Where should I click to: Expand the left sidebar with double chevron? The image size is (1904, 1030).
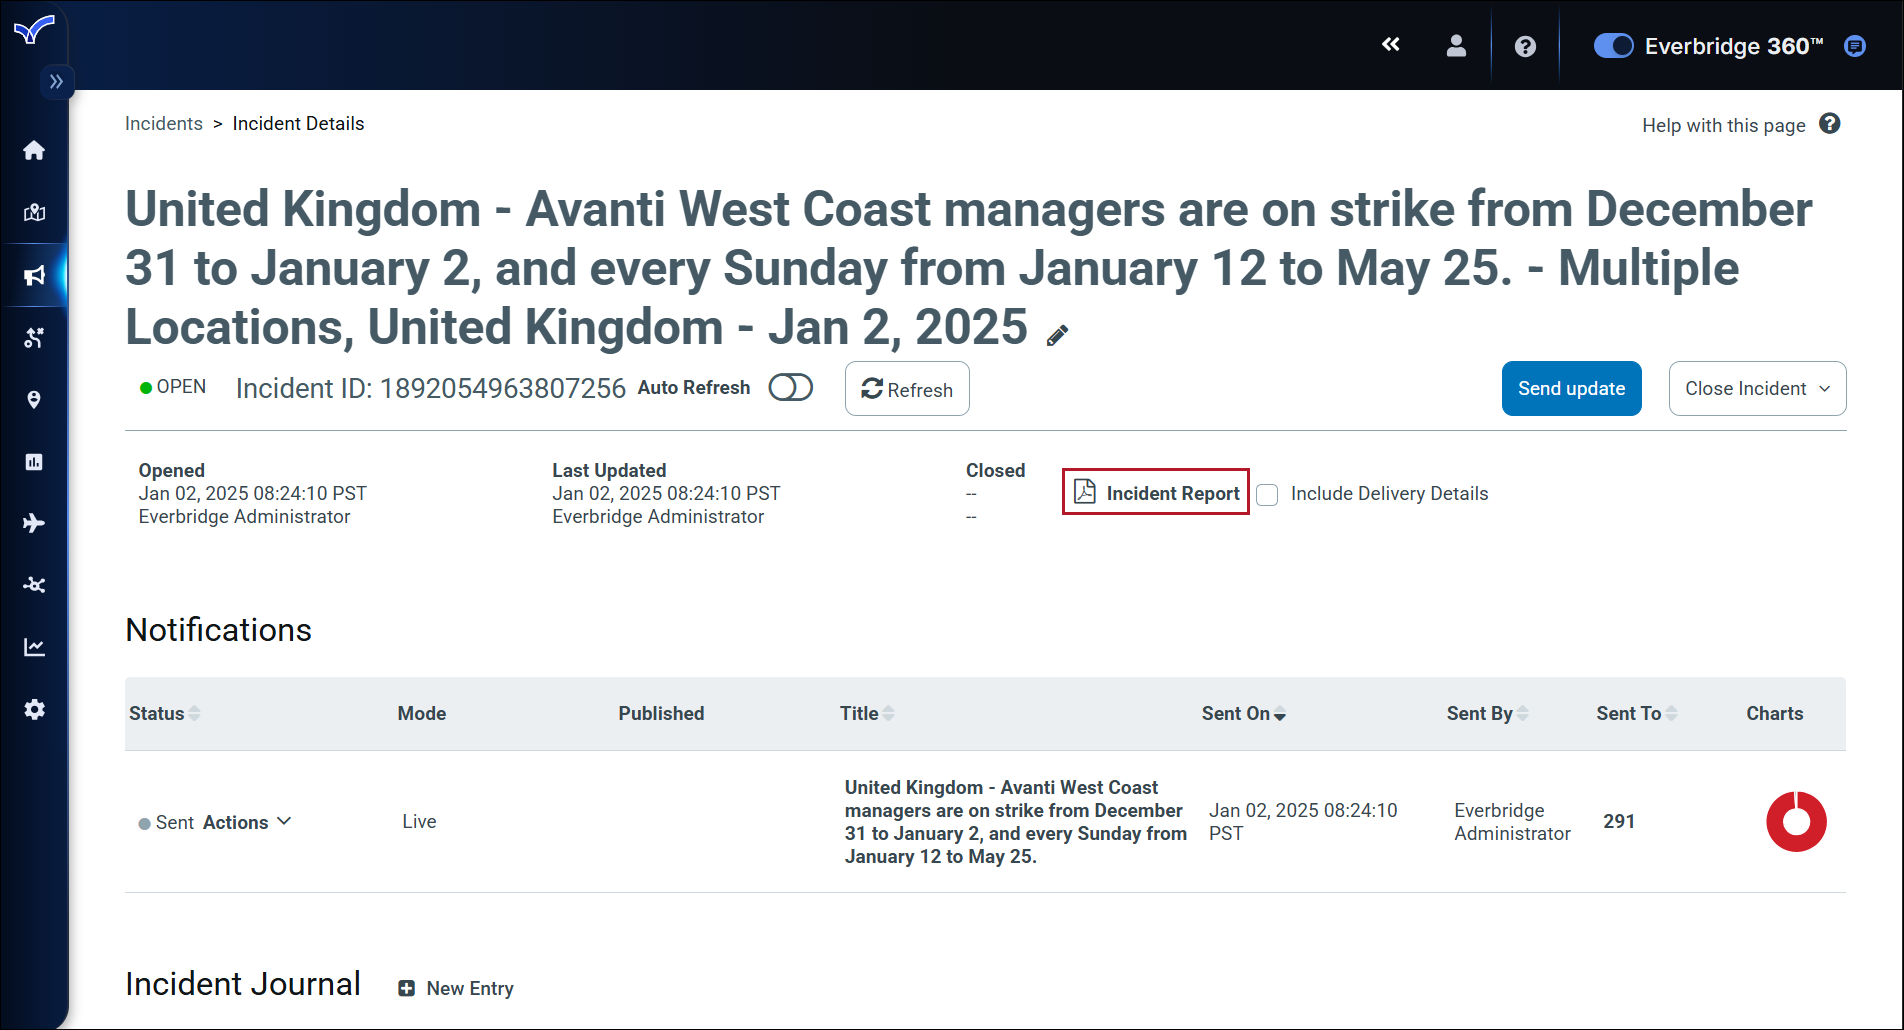pyautogui.click(x=56, y=81)
